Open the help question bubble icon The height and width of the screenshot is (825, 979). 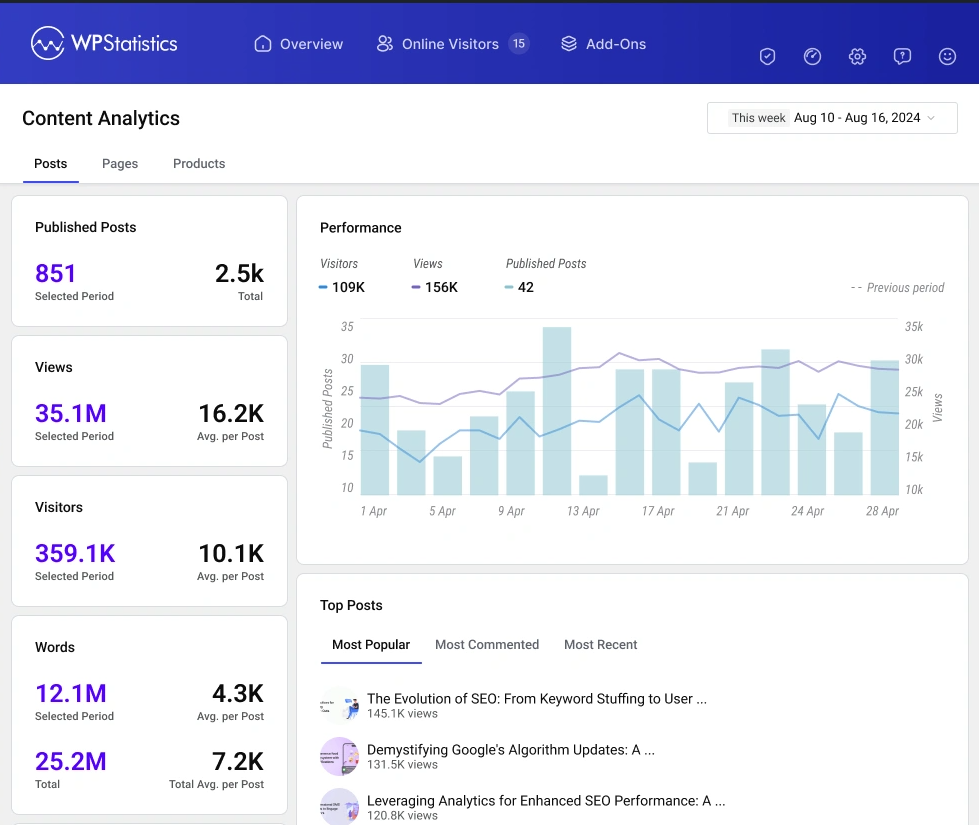pos(902,57)
